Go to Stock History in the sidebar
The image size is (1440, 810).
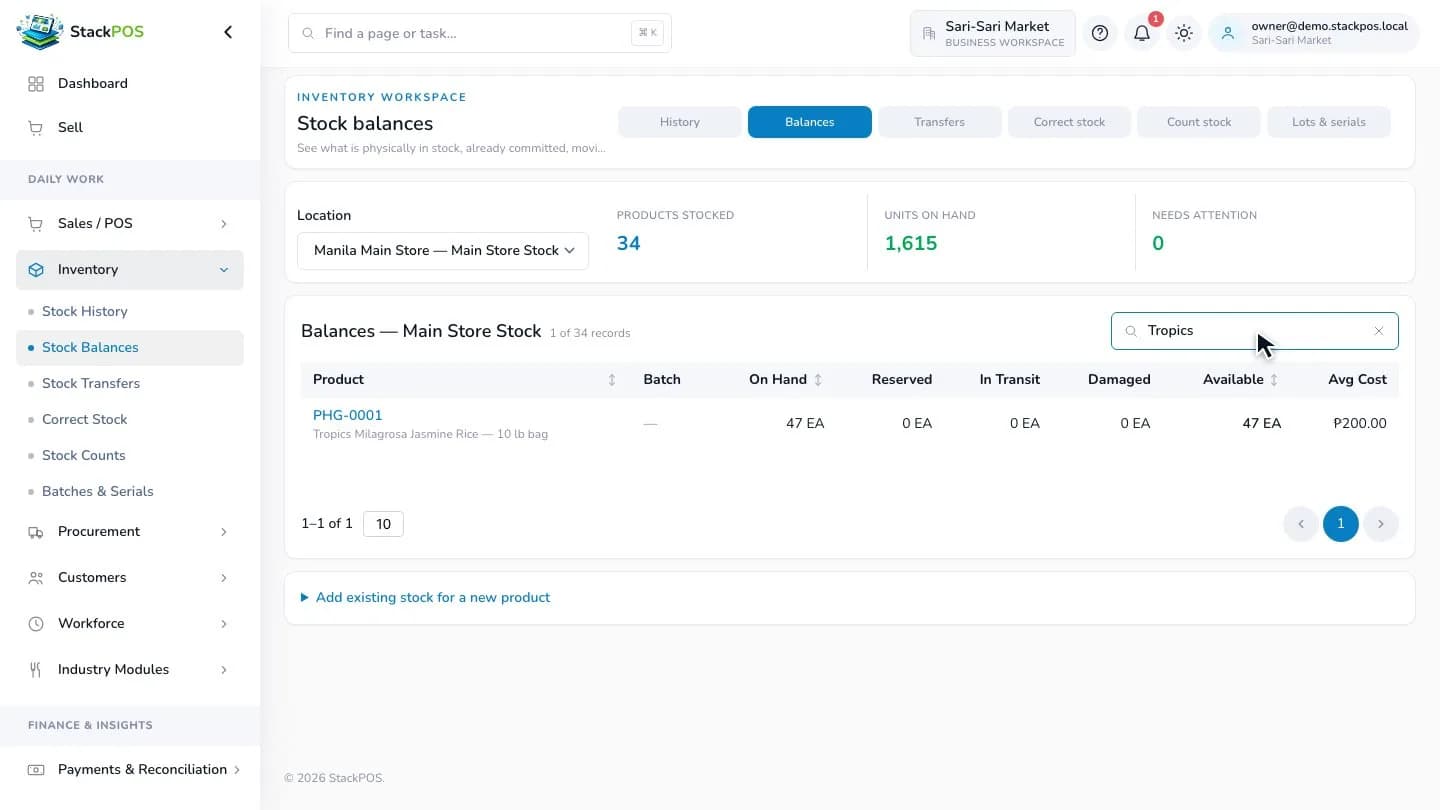pos(130,312)
